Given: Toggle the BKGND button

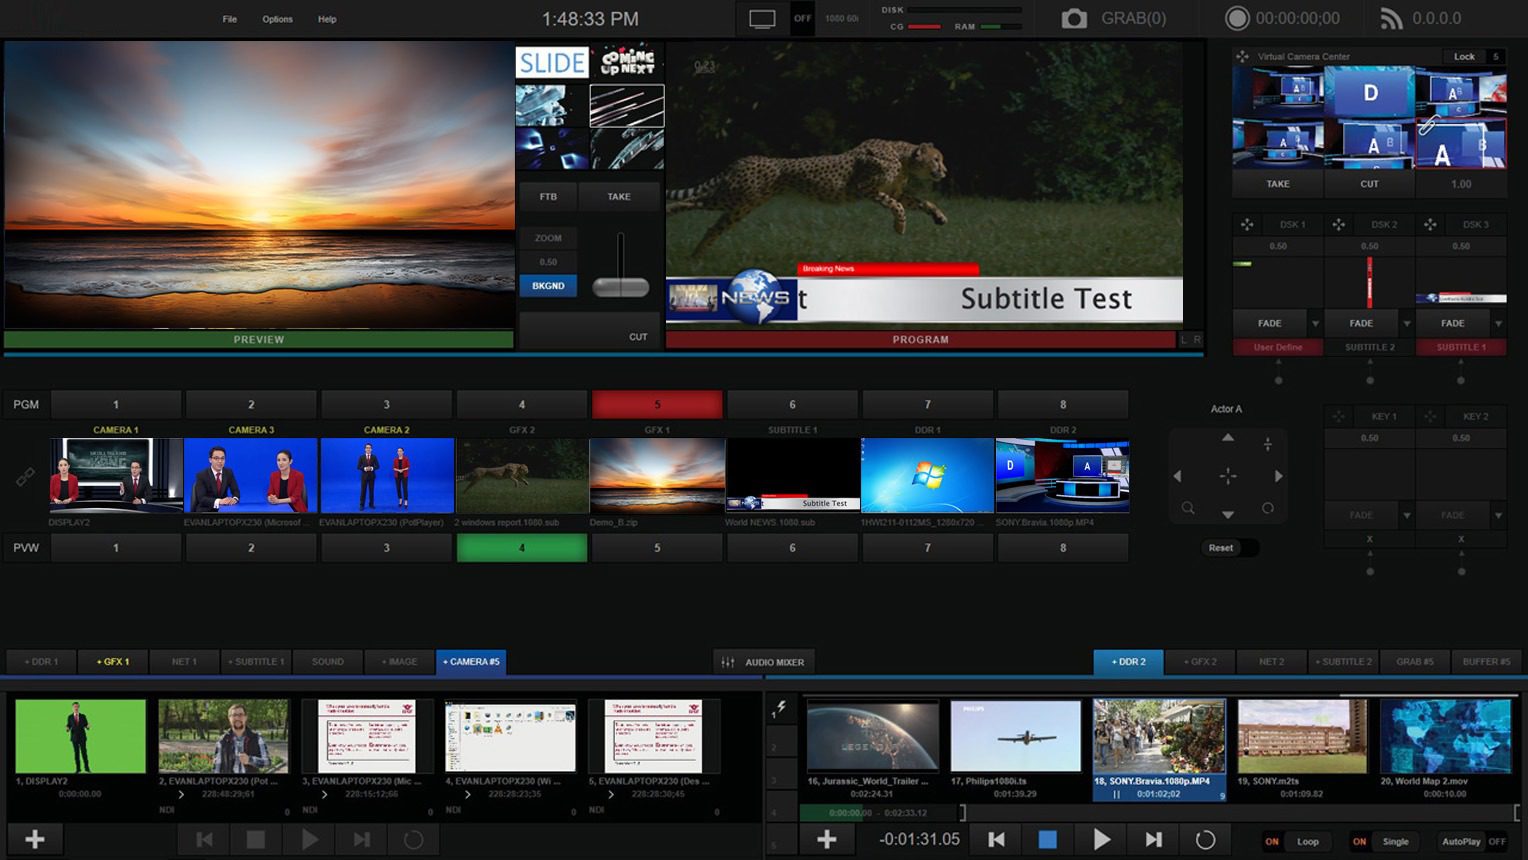Looking at the screenshot, I should pos(548,286).
